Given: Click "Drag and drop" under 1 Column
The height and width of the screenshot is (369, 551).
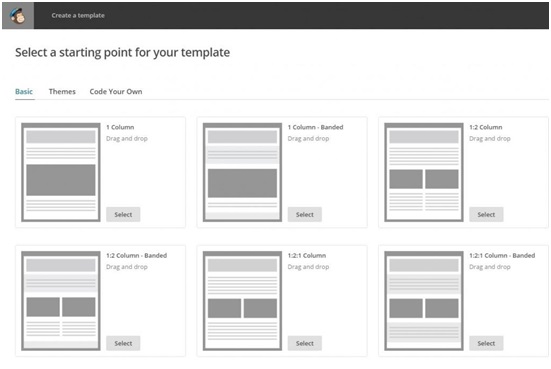Looking at the screenshot, I should 127,138.
